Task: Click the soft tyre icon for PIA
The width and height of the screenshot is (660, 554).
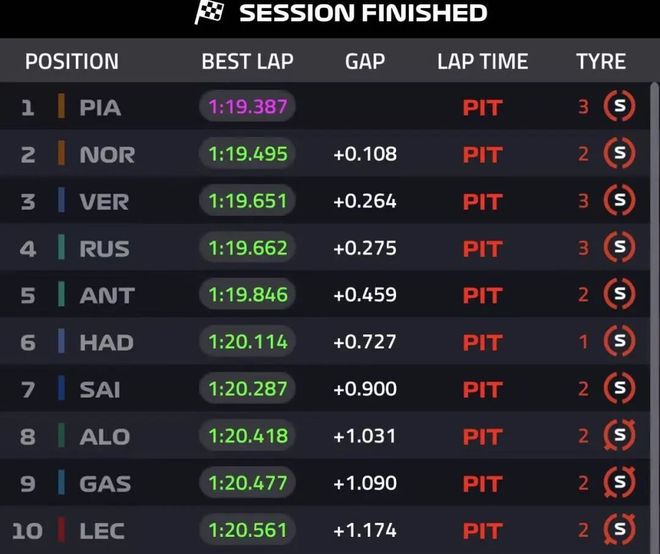Action: 619,107
